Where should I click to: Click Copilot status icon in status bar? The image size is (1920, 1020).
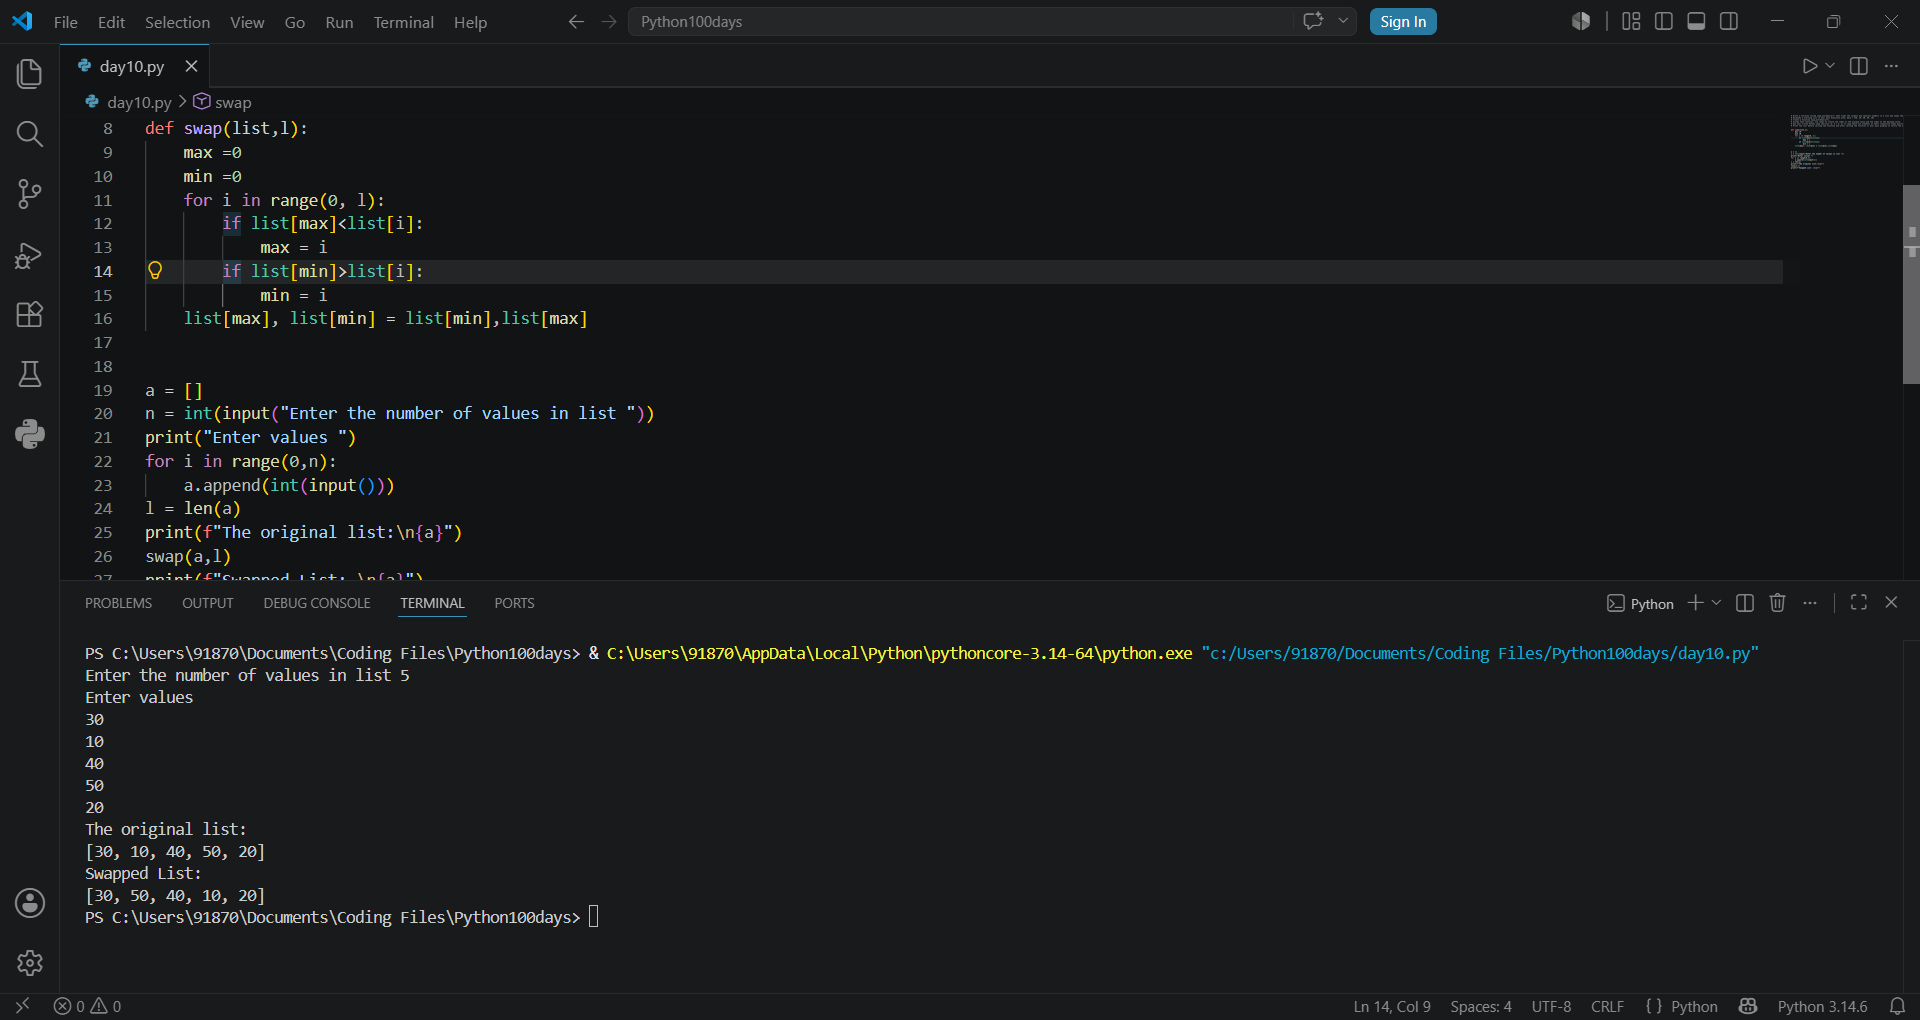coord(1748,1006)
